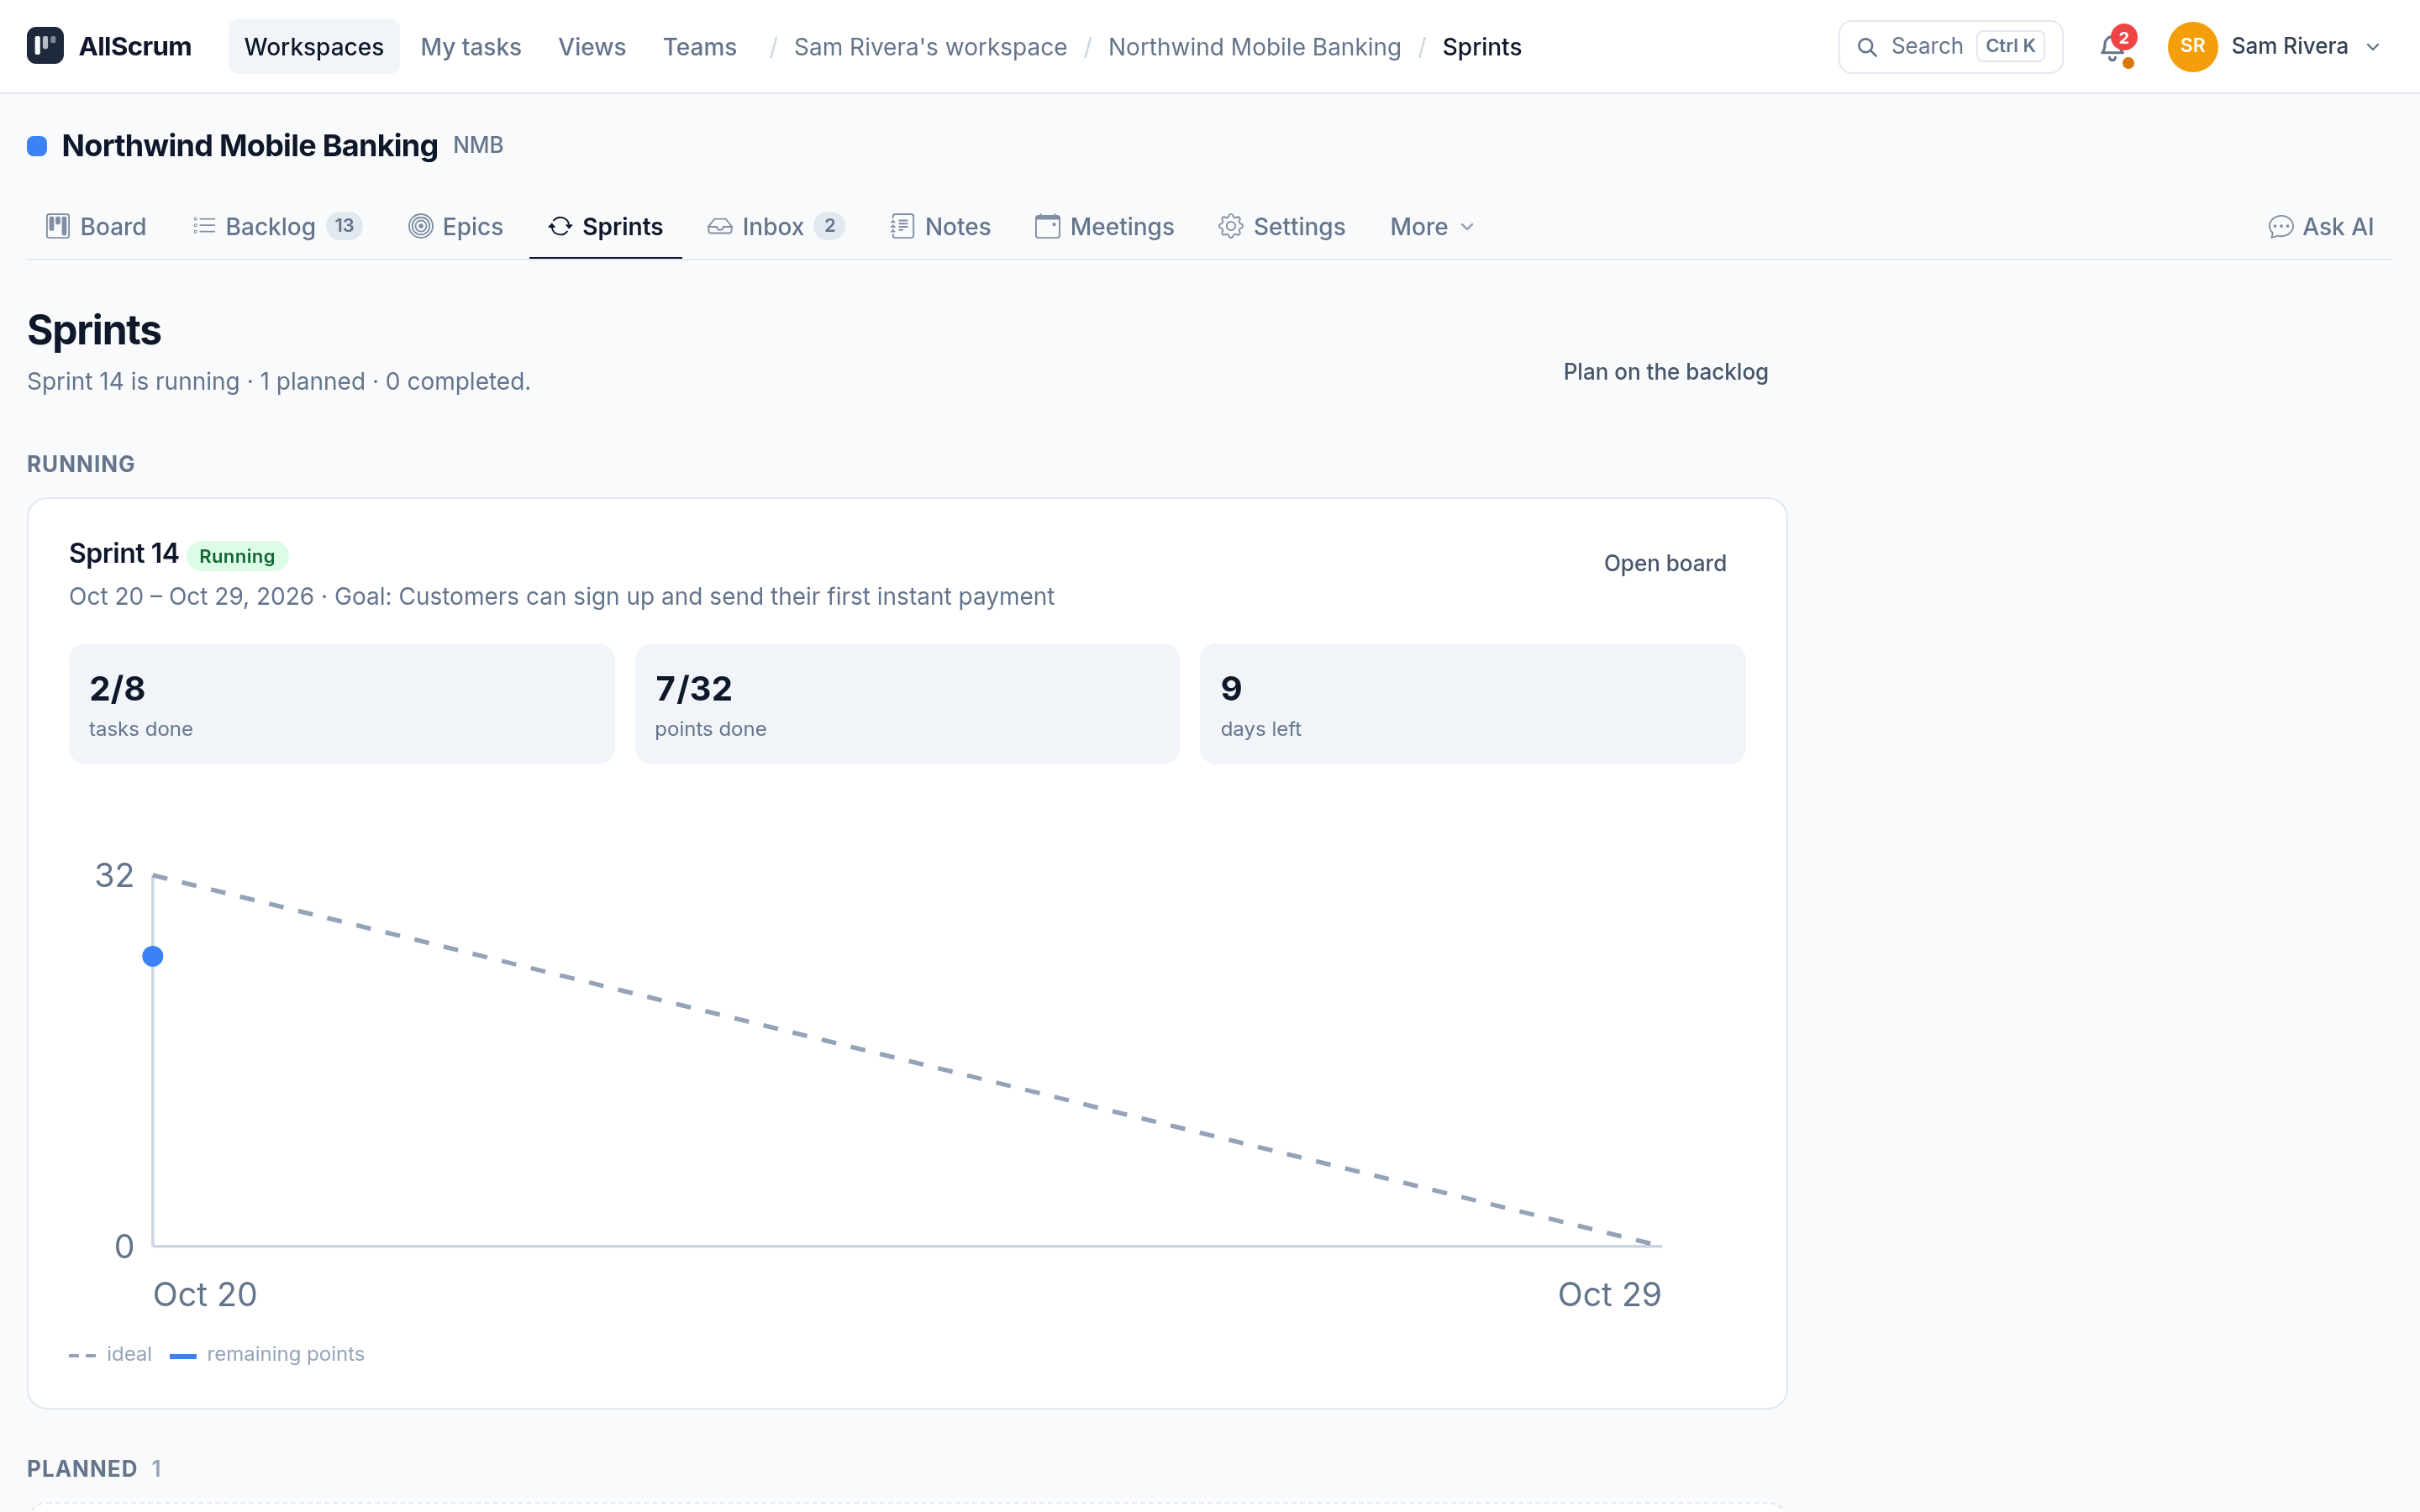The image size is (2420, 1512).
Task: Click the Inbox tray icon
Action: pyautogui.click(x=720, y=226)
